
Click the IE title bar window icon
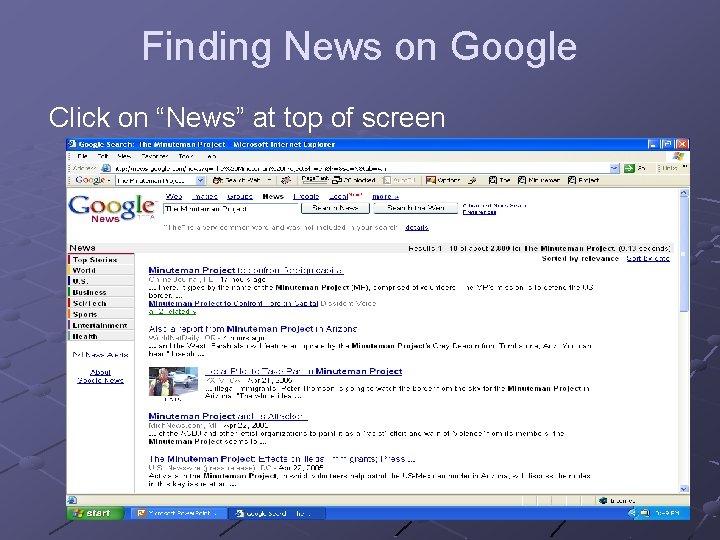click(72, 144)
